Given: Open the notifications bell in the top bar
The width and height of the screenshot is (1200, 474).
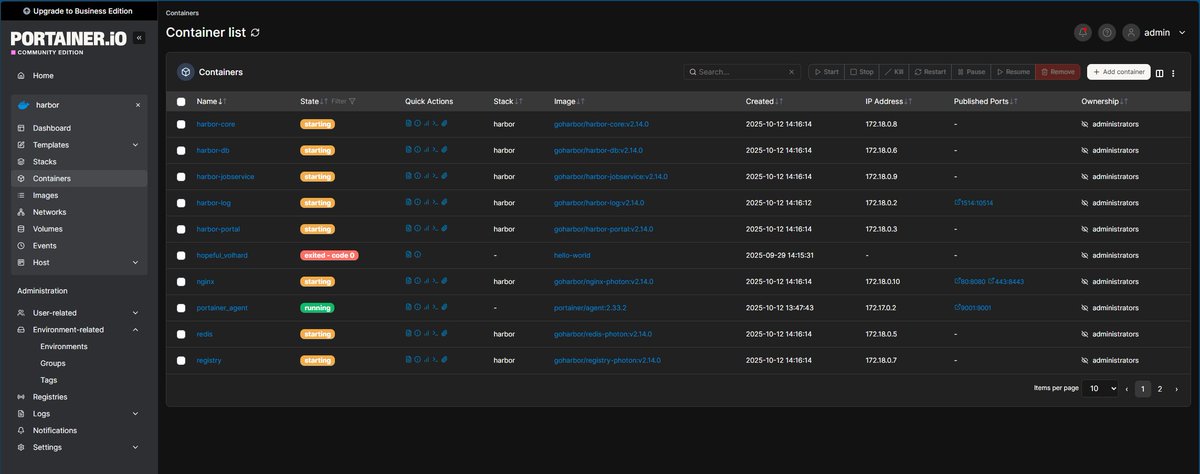Looking at the screenshot, I should [1082, 33].
